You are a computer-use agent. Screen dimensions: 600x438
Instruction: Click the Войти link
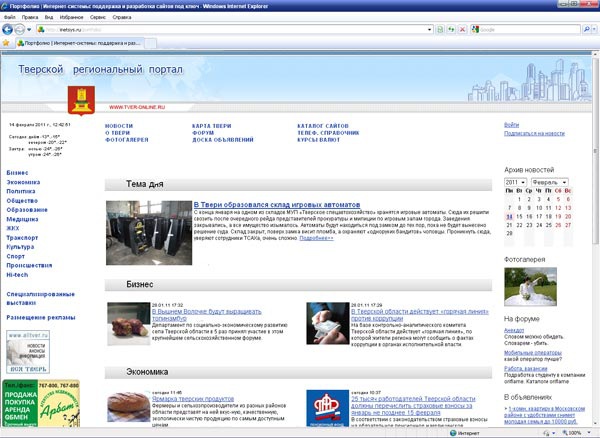[511, 124]
